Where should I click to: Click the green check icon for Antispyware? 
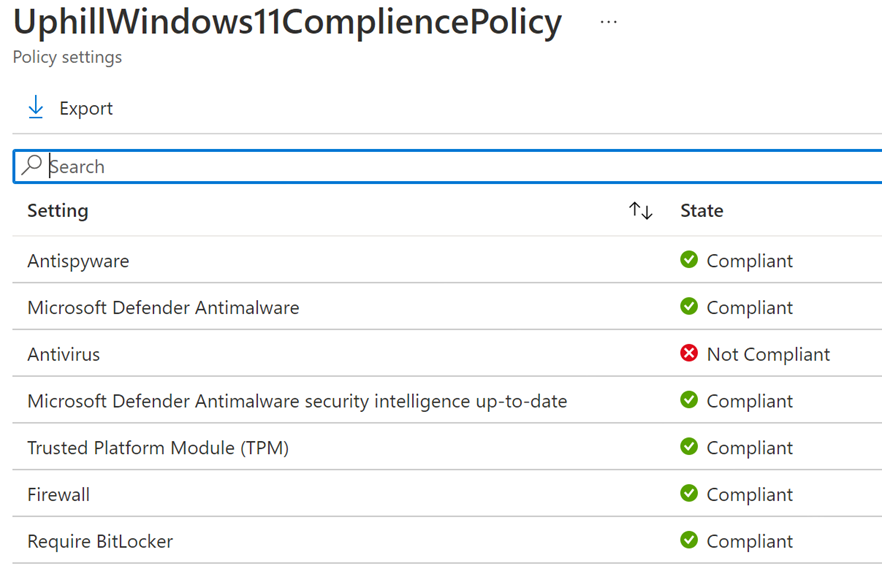(689, 260)
